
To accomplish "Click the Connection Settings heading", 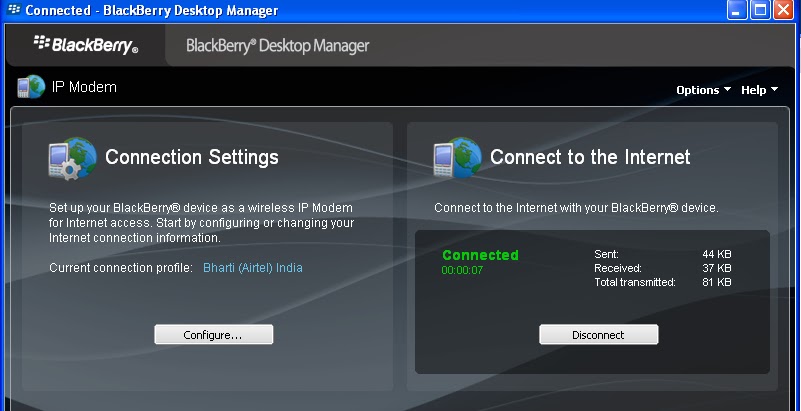I will pos(192,157).
